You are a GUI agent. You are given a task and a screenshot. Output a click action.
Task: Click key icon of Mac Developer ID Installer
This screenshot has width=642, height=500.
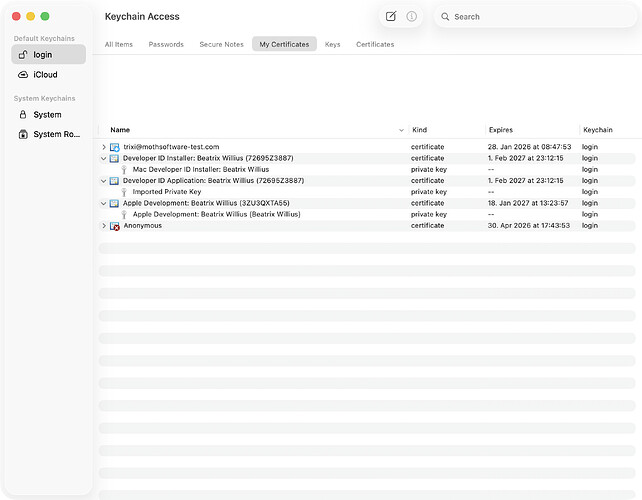tap(124, 170)
